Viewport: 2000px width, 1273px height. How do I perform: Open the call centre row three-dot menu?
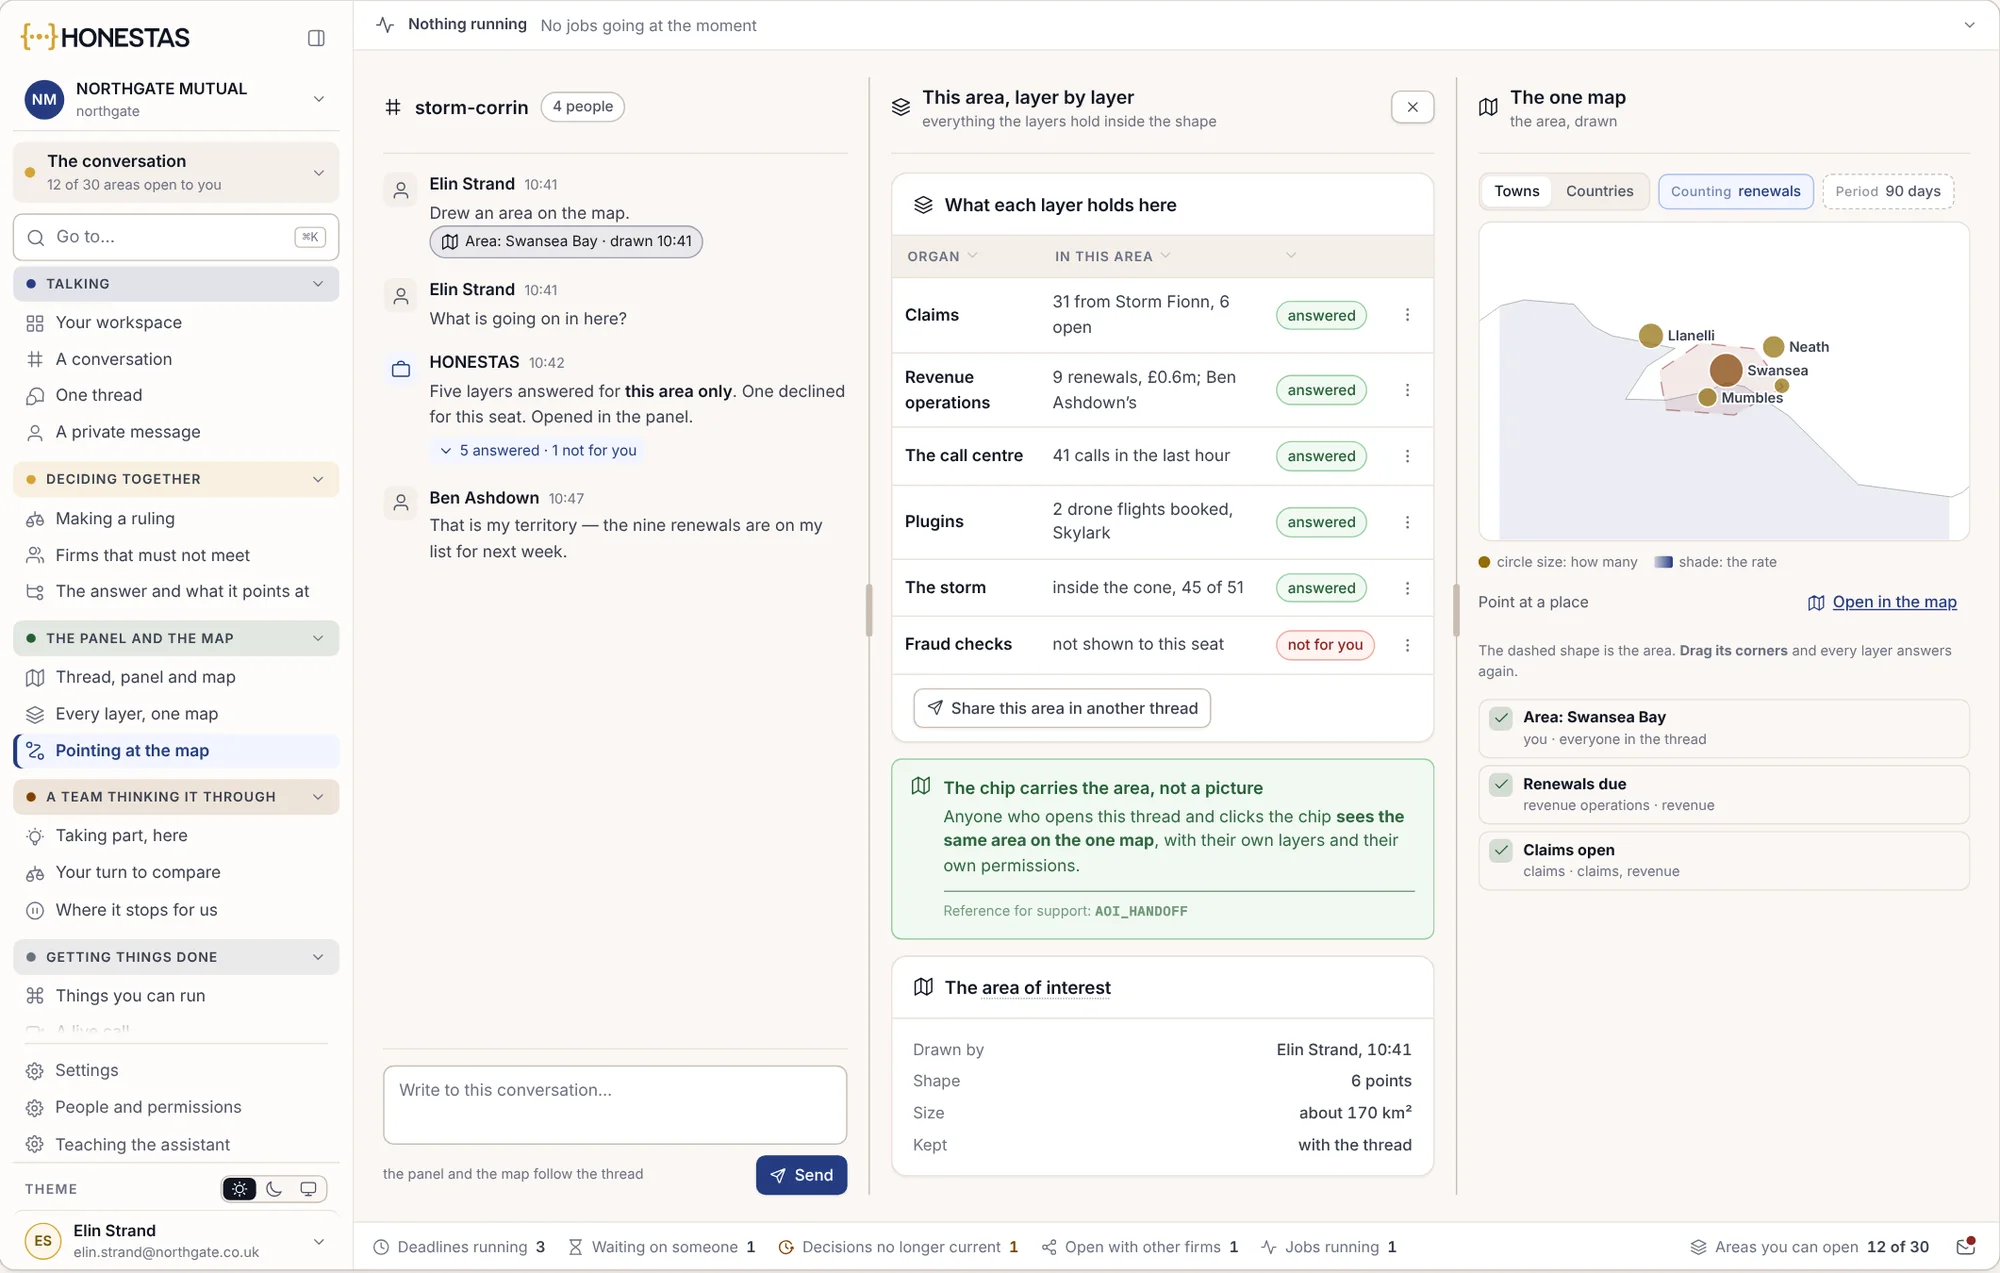[1407, 456]
